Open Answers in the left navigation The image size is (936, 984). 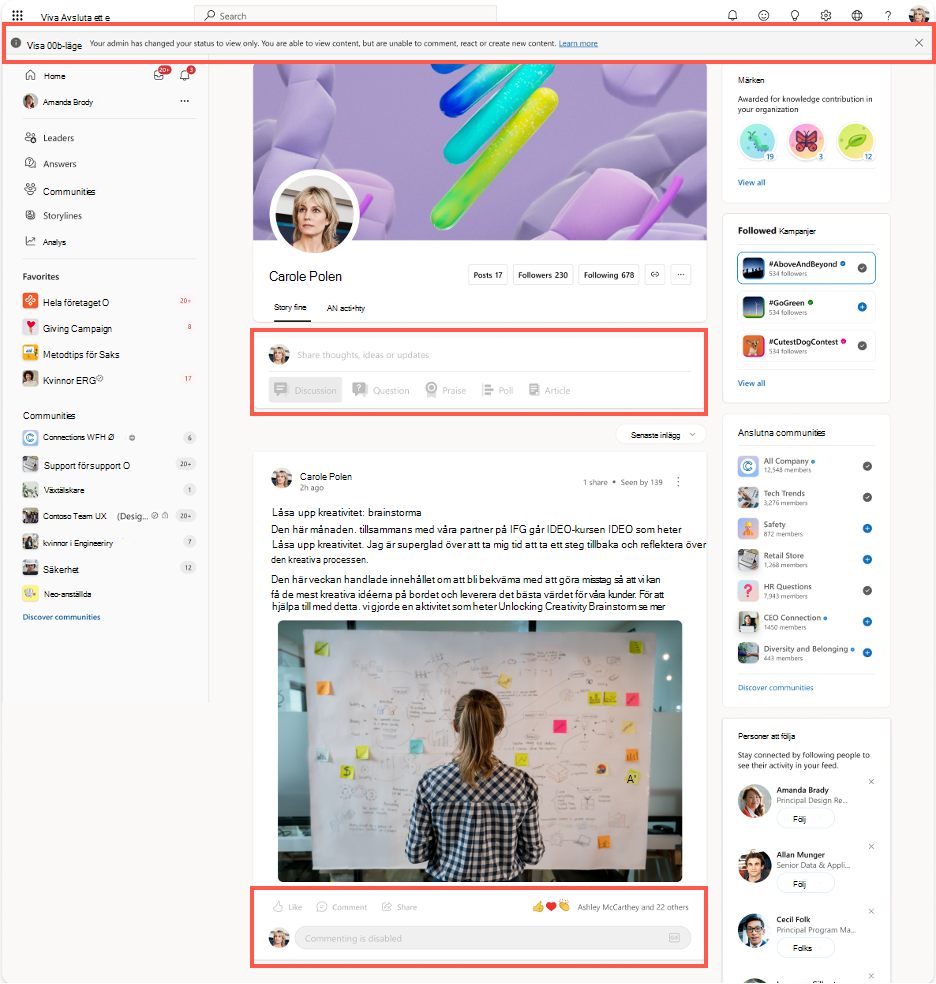tap(60, 164)
